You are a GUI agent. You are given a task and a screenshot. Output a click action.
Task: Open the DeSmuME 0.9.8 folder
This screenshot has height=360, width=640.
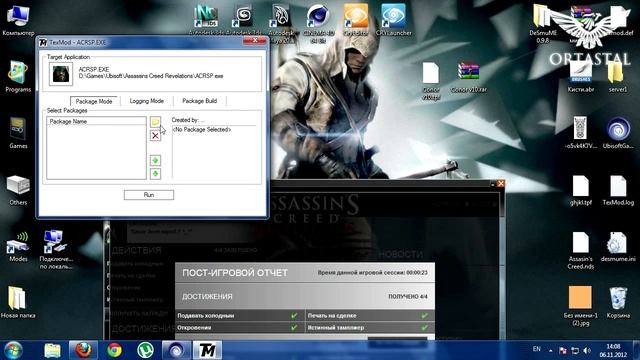coord(543,24)
